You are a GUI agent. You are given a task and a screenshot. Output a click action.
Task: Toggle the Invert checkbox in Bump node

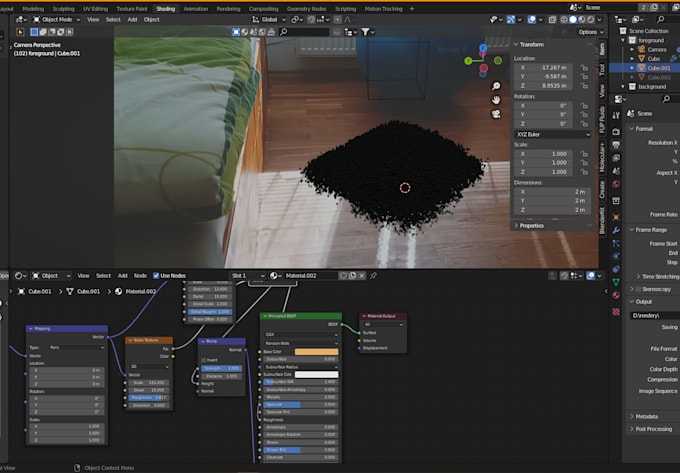pos(203,360)
